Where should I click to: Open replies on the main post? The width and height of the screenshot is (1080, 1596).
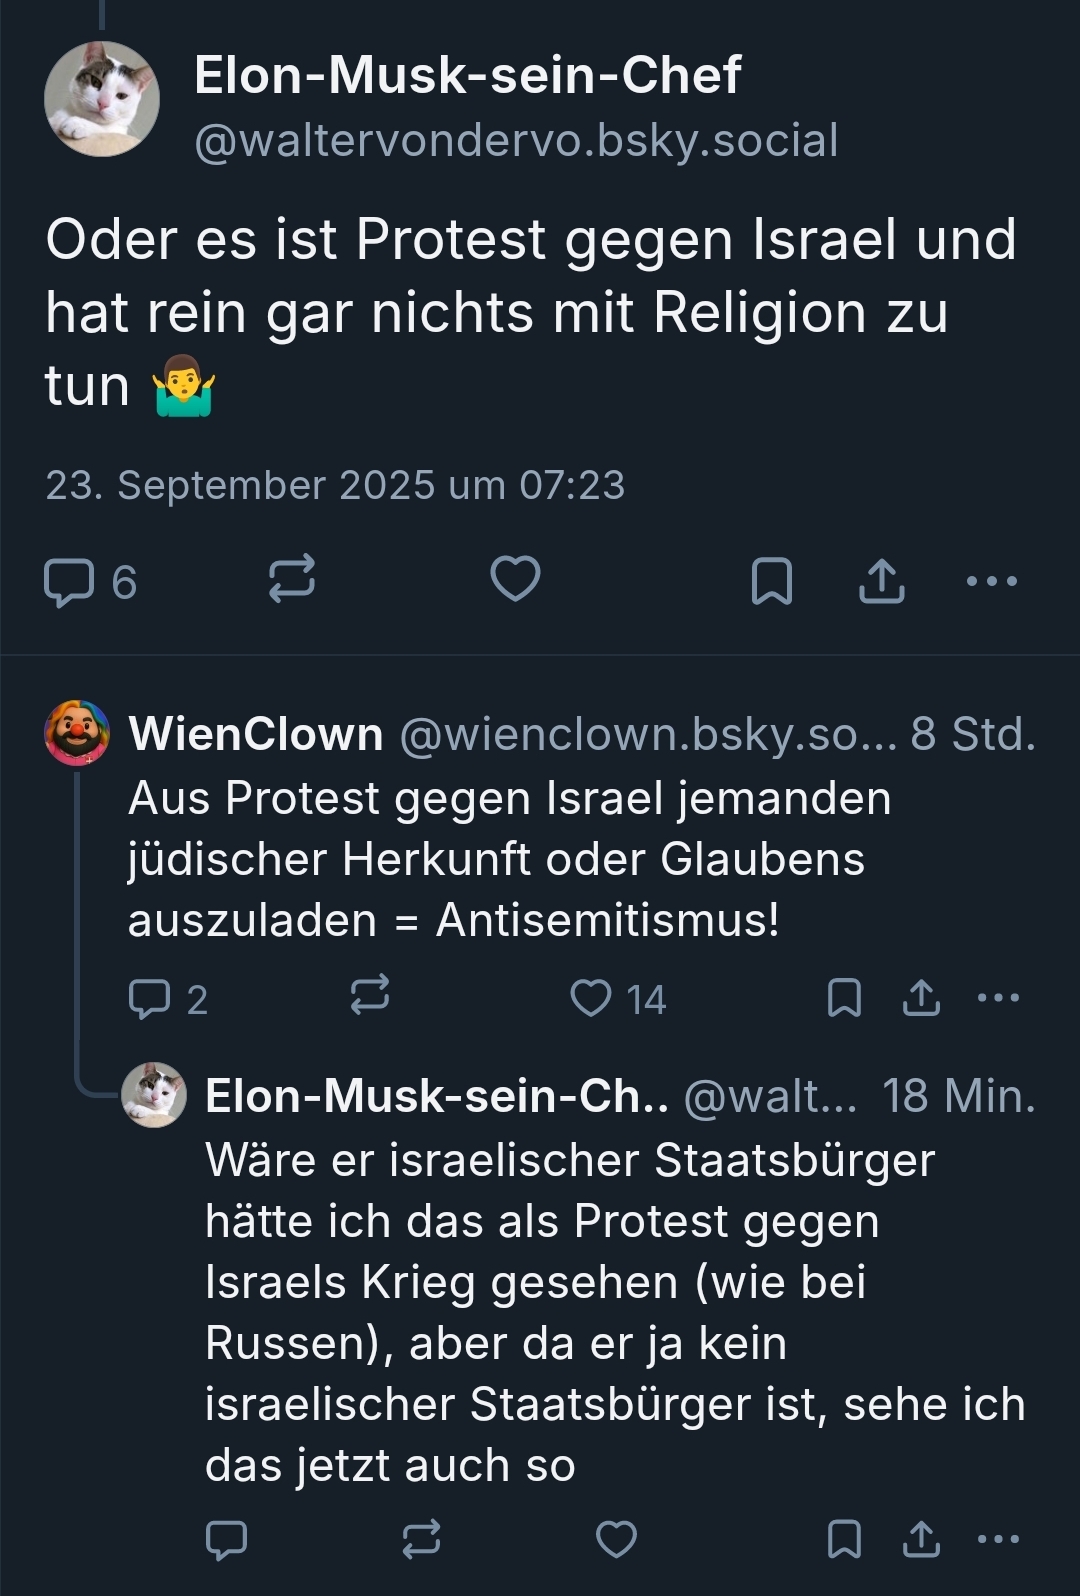point(70,582)
